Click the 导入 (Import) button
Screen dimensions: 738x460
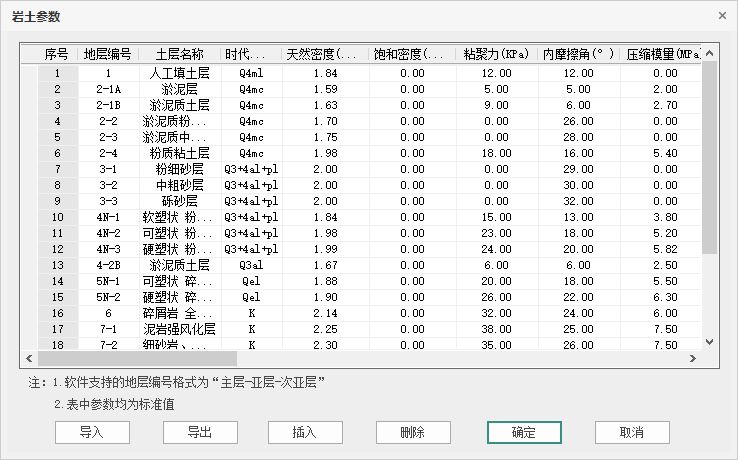[92, 432]
